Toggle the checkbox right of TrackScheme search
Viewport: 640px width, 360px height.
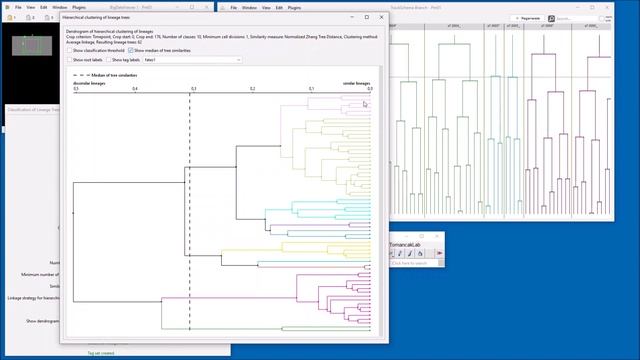[x=601, y=18]
